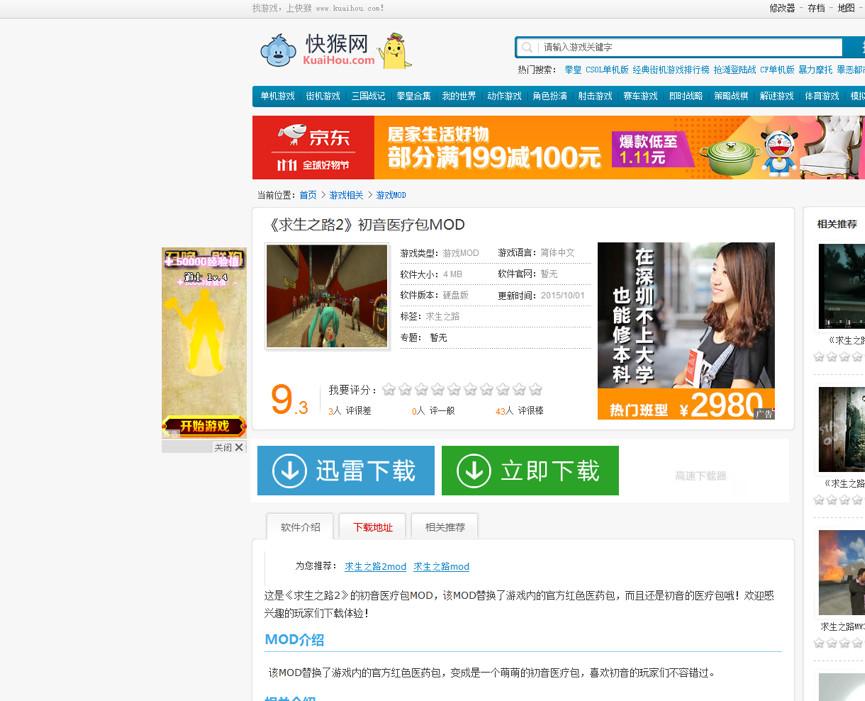
Task: Click the faint 高速下载器 link
Action: click(701, 475)
